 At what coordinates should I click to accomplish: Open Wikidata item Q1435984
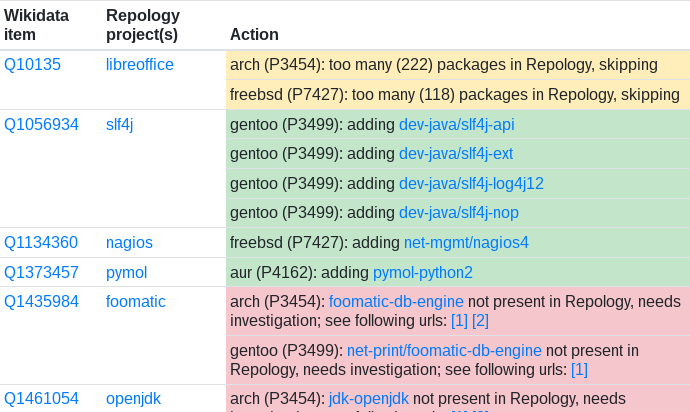(41, 302)
